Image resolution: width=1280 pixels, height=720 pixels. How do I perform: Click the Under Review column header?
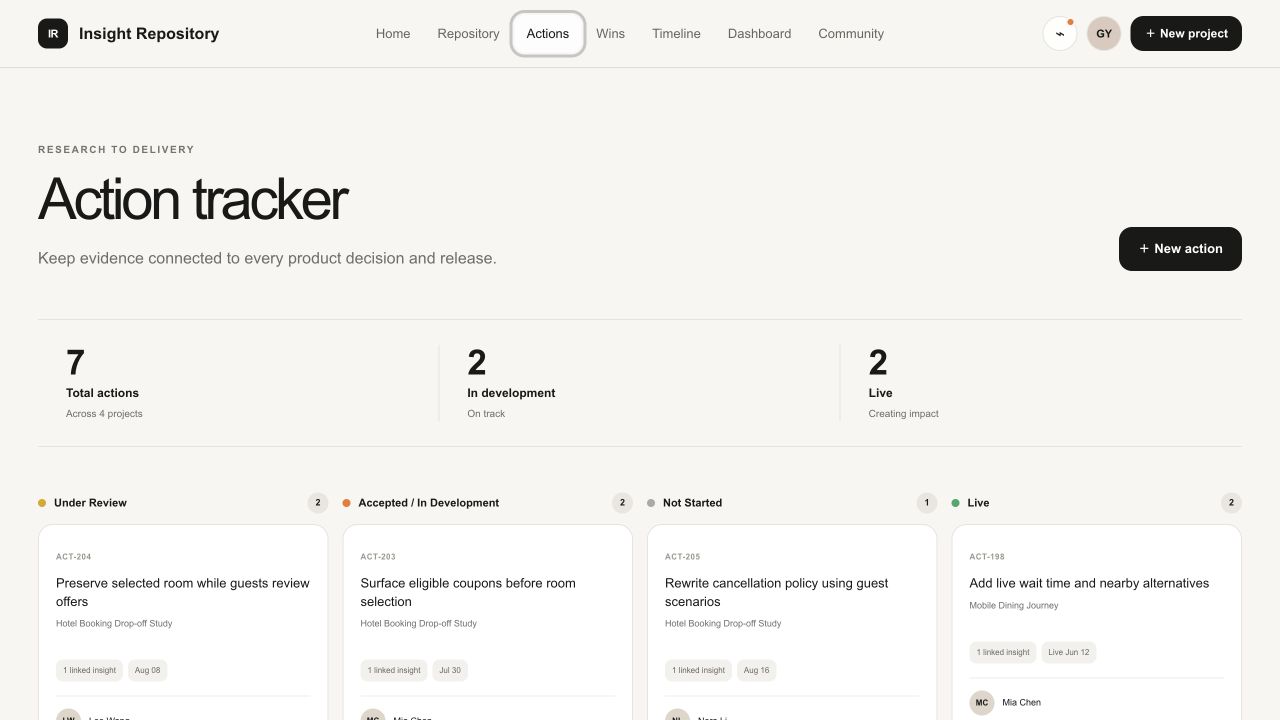click(90, 503)
